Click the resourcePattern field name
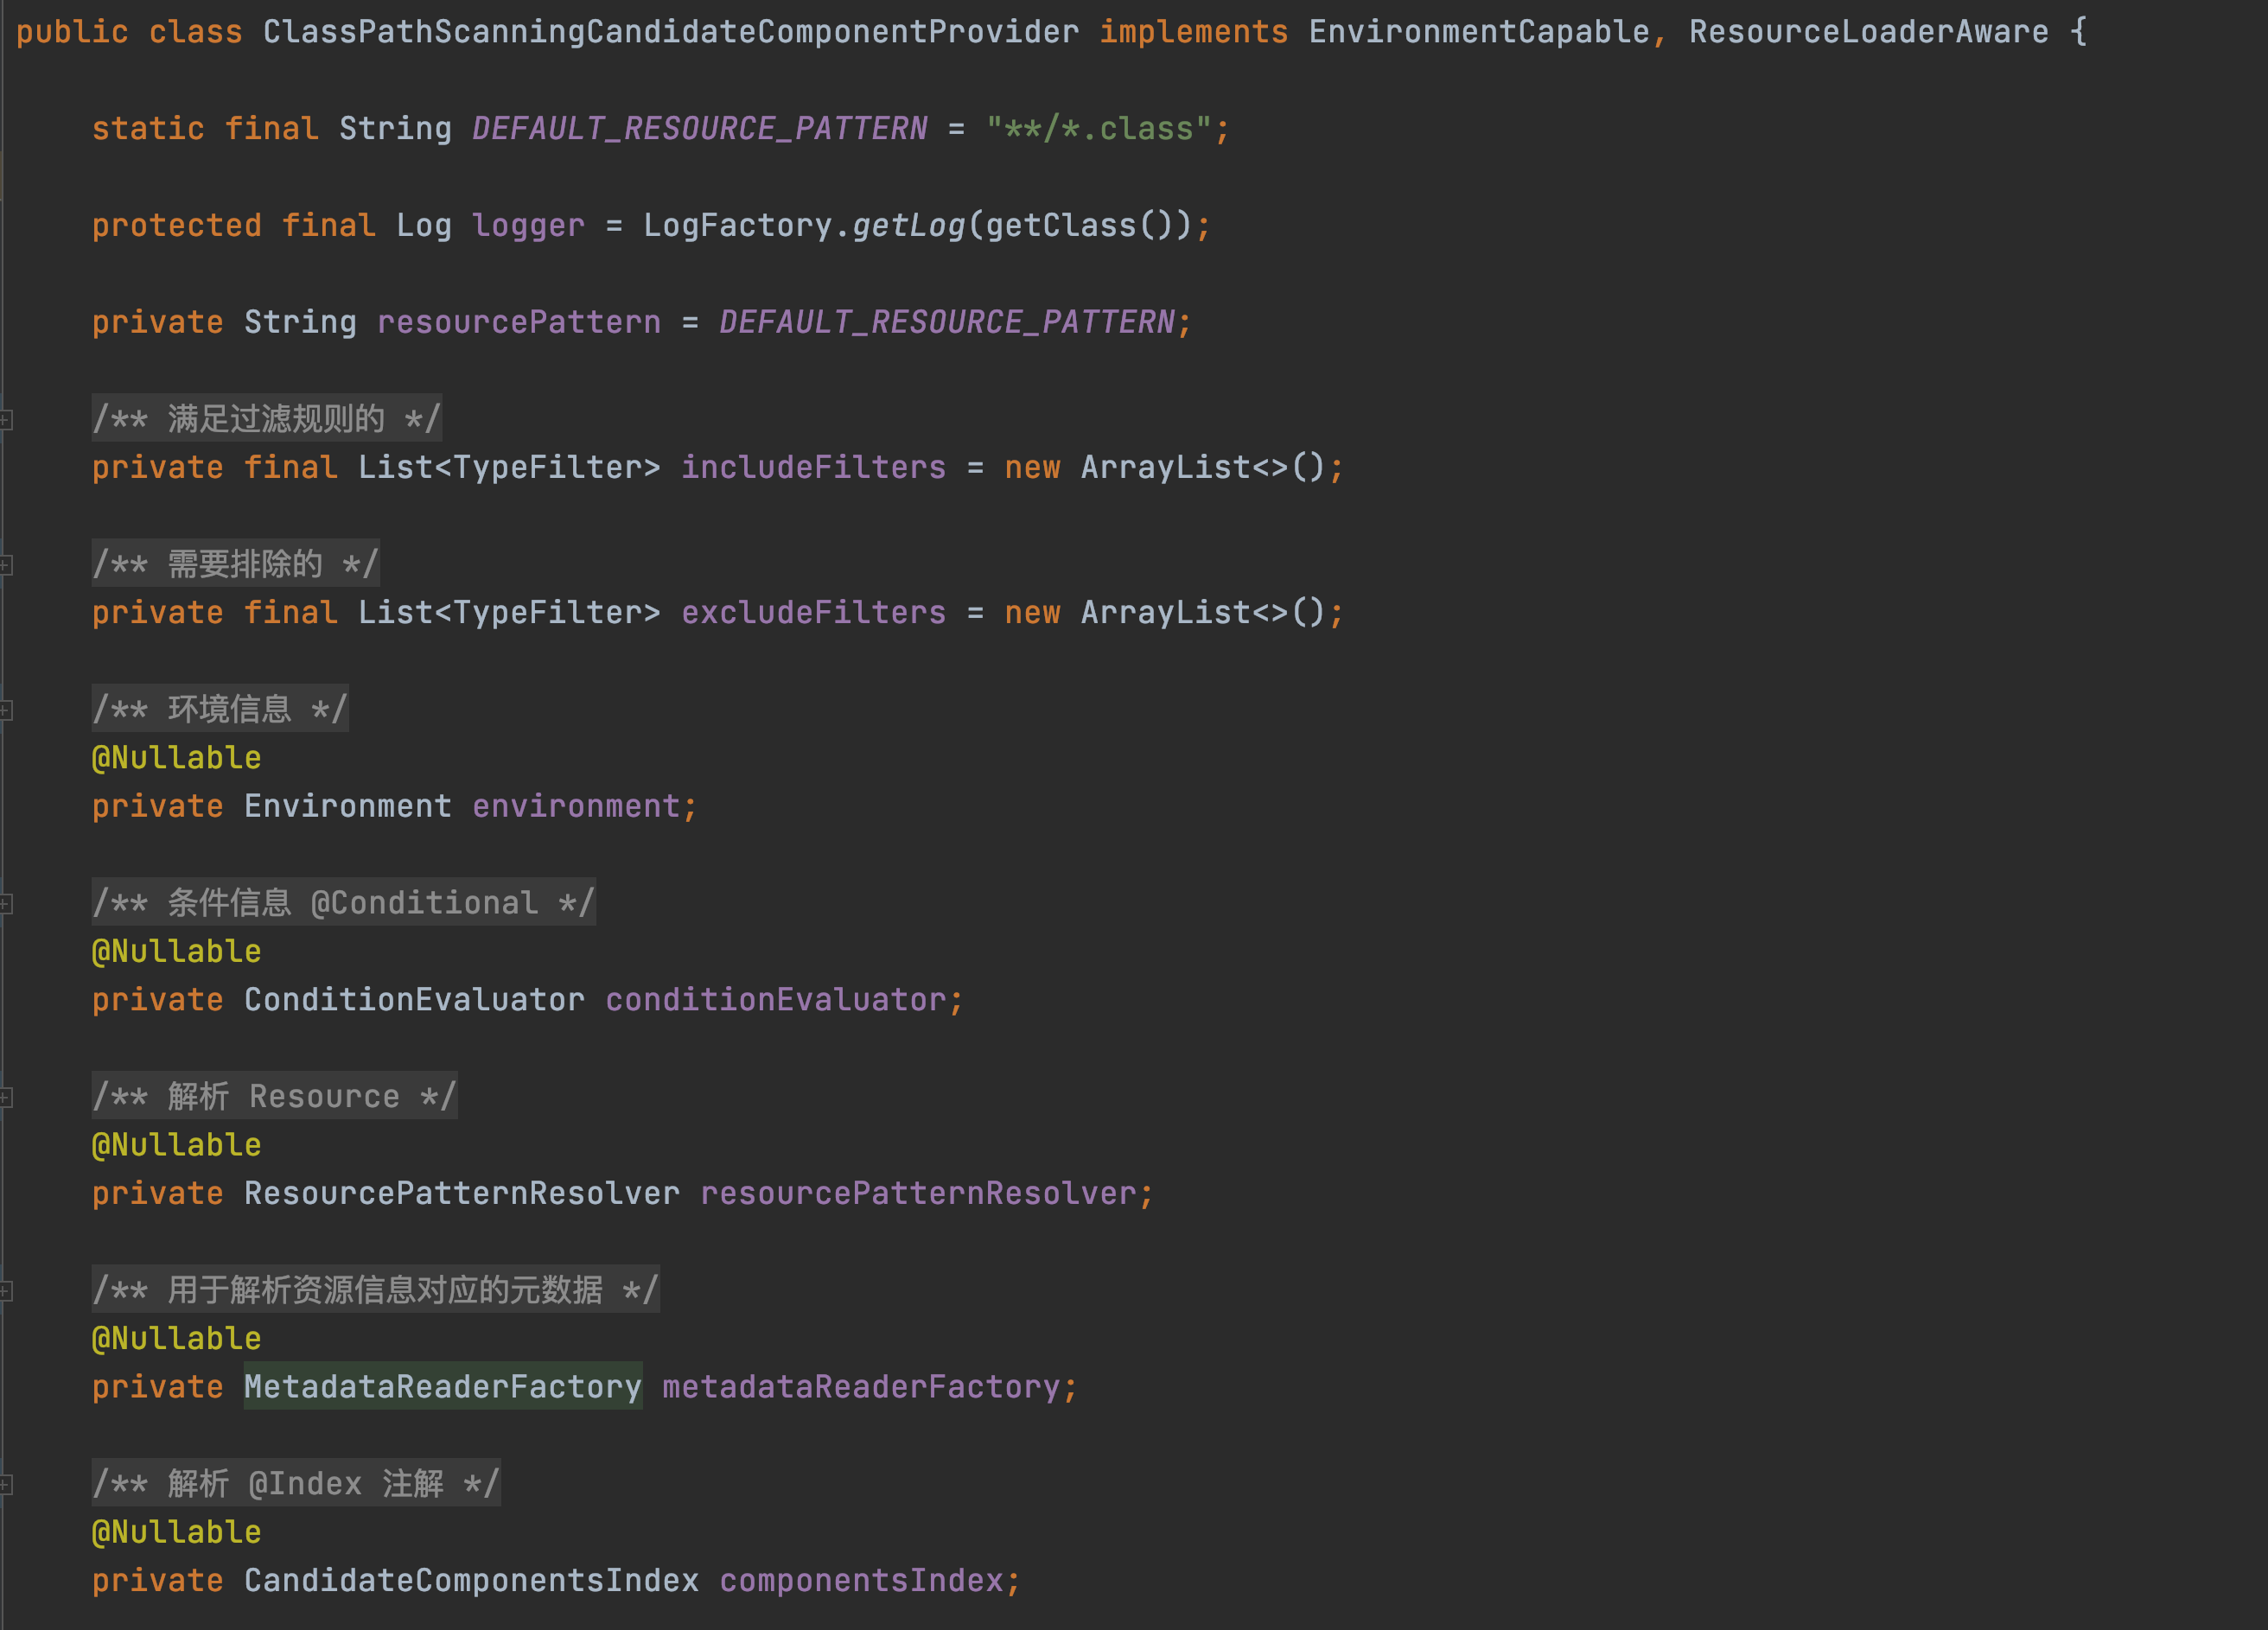 pos(519,322)
